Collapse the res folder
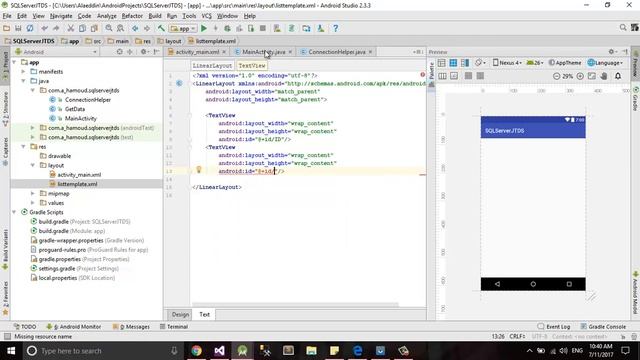 [24, 147]
